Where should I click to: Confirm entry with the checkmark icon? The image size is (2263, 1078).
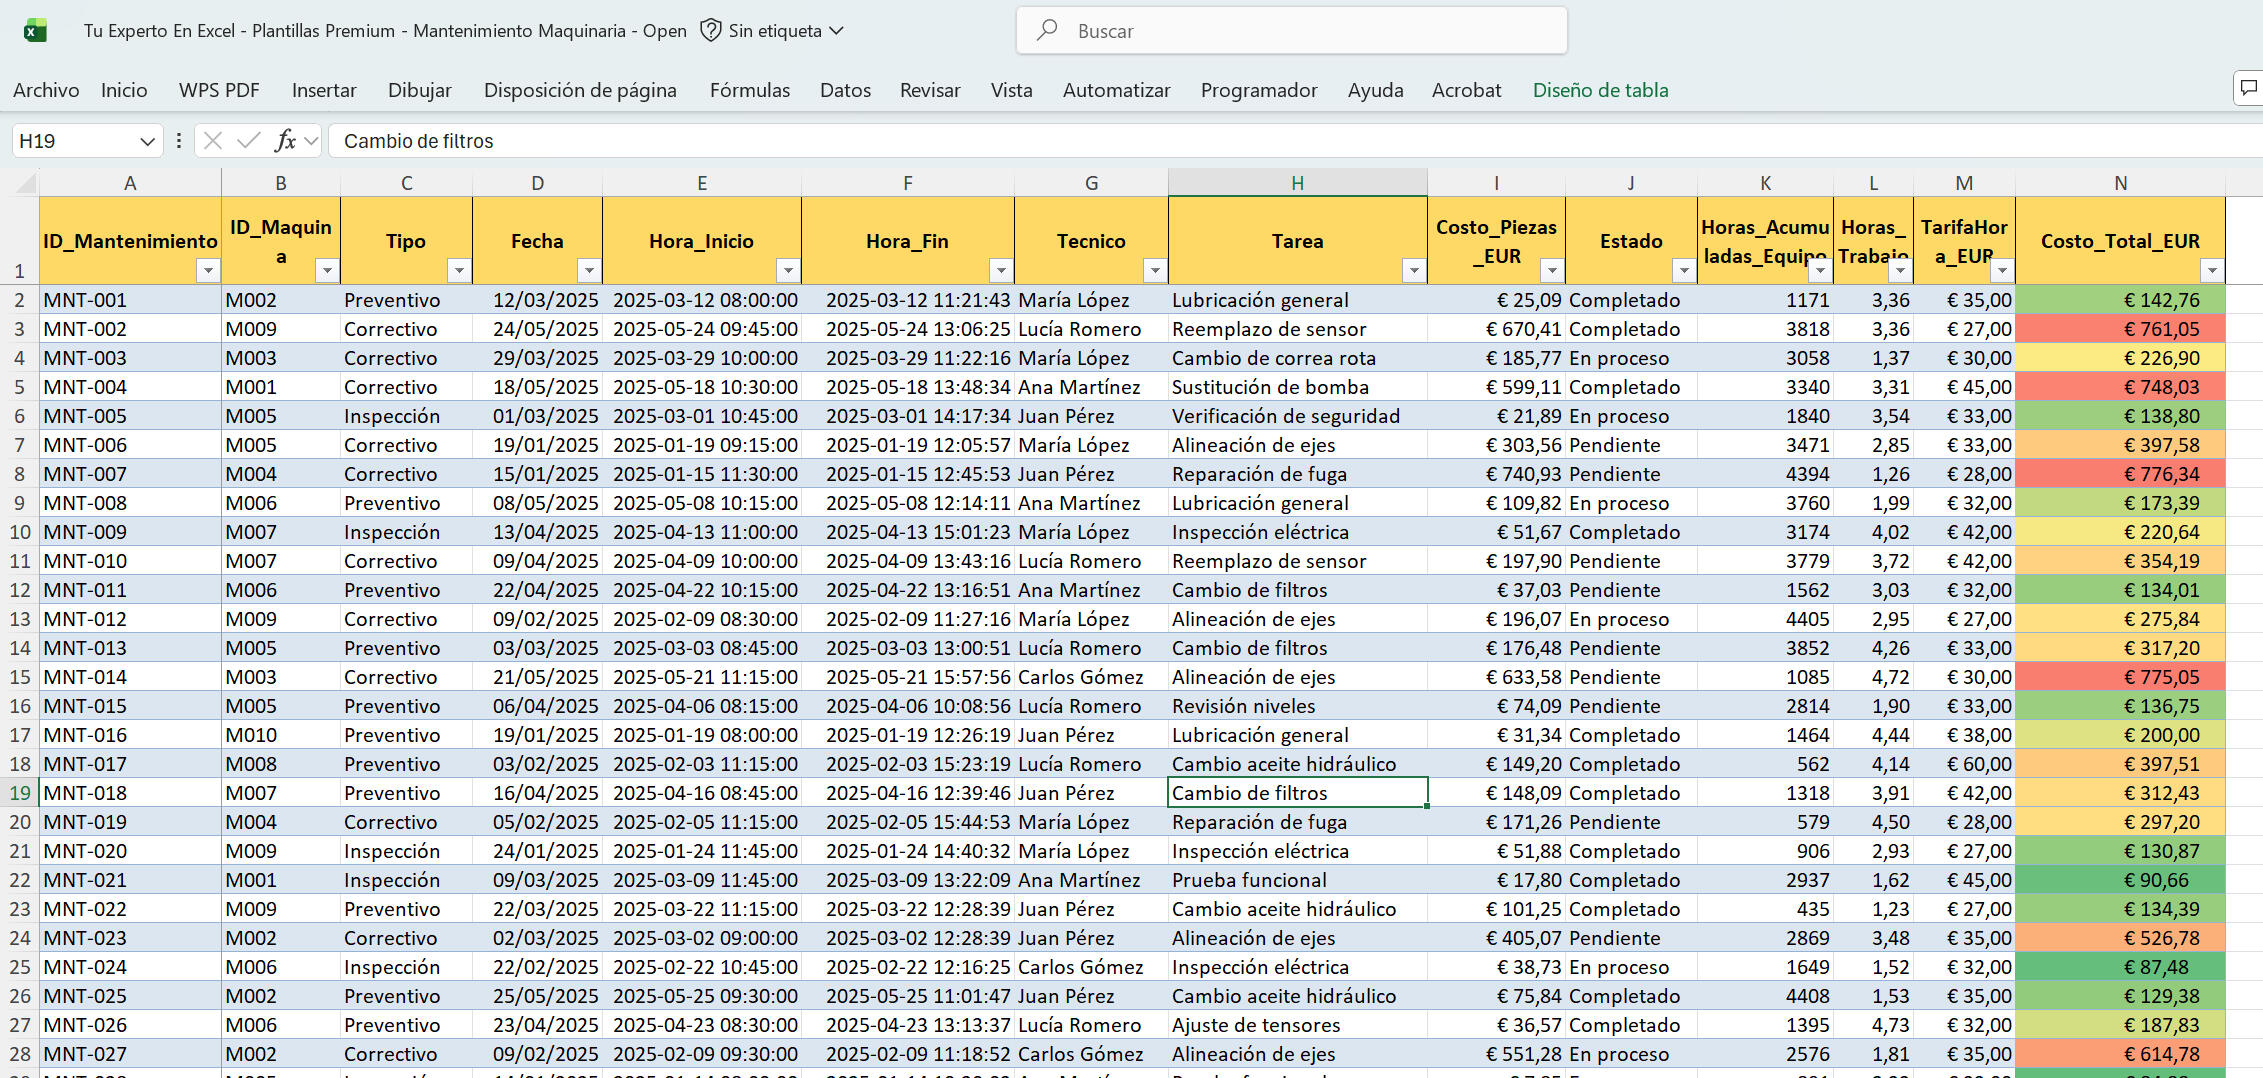pos(247,140)
